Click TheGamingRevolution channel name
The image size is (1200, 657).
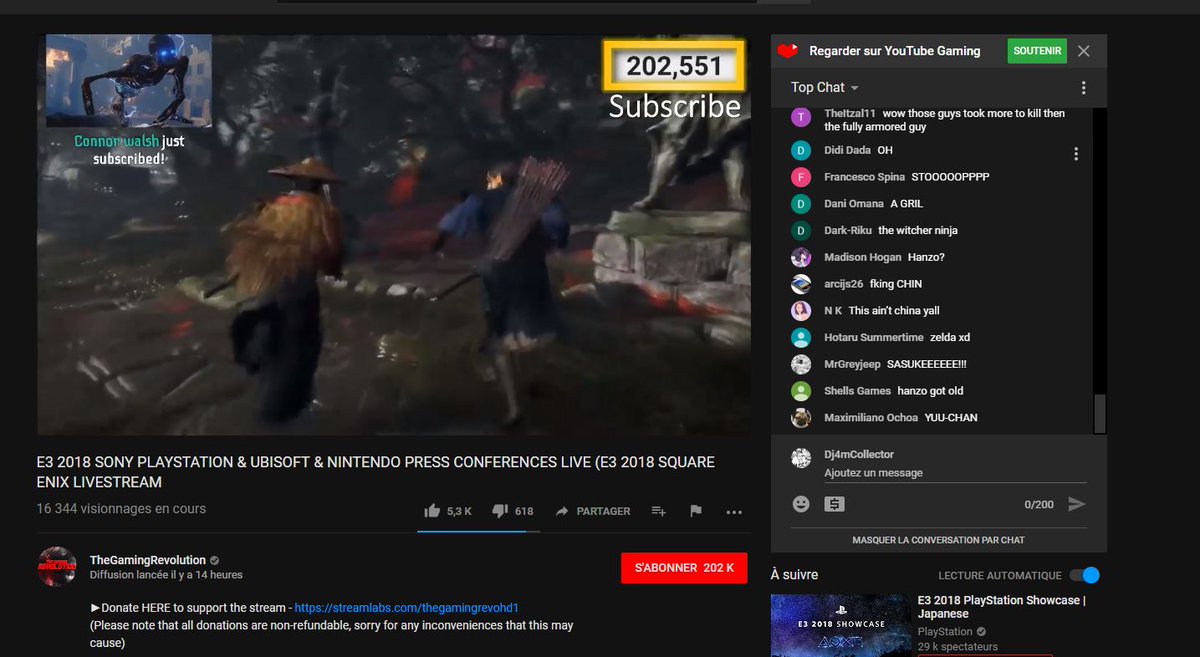[x=147, y=560]
